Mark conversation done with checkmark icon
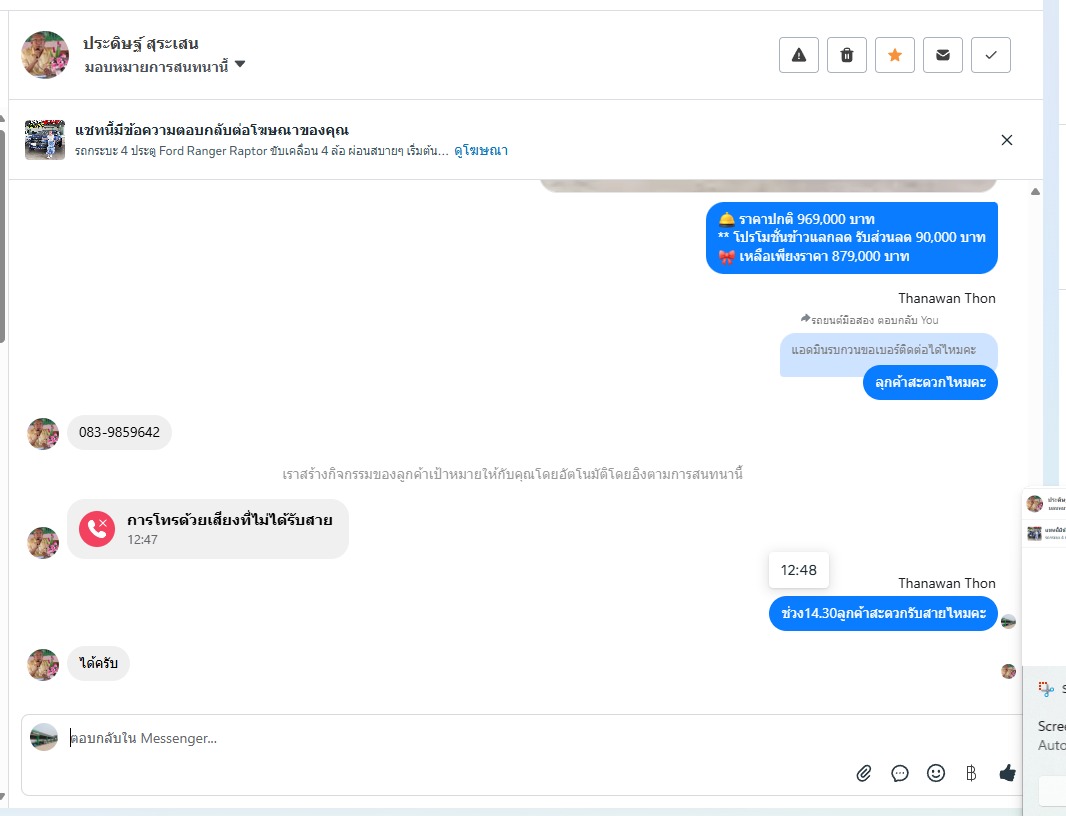 [x=991, y=55]
